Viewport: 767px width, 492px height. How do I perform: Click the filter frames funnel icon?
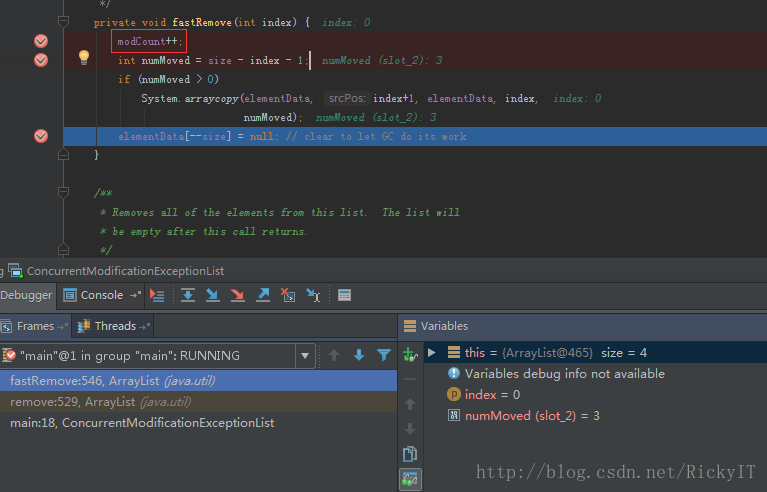click(384, 355)
